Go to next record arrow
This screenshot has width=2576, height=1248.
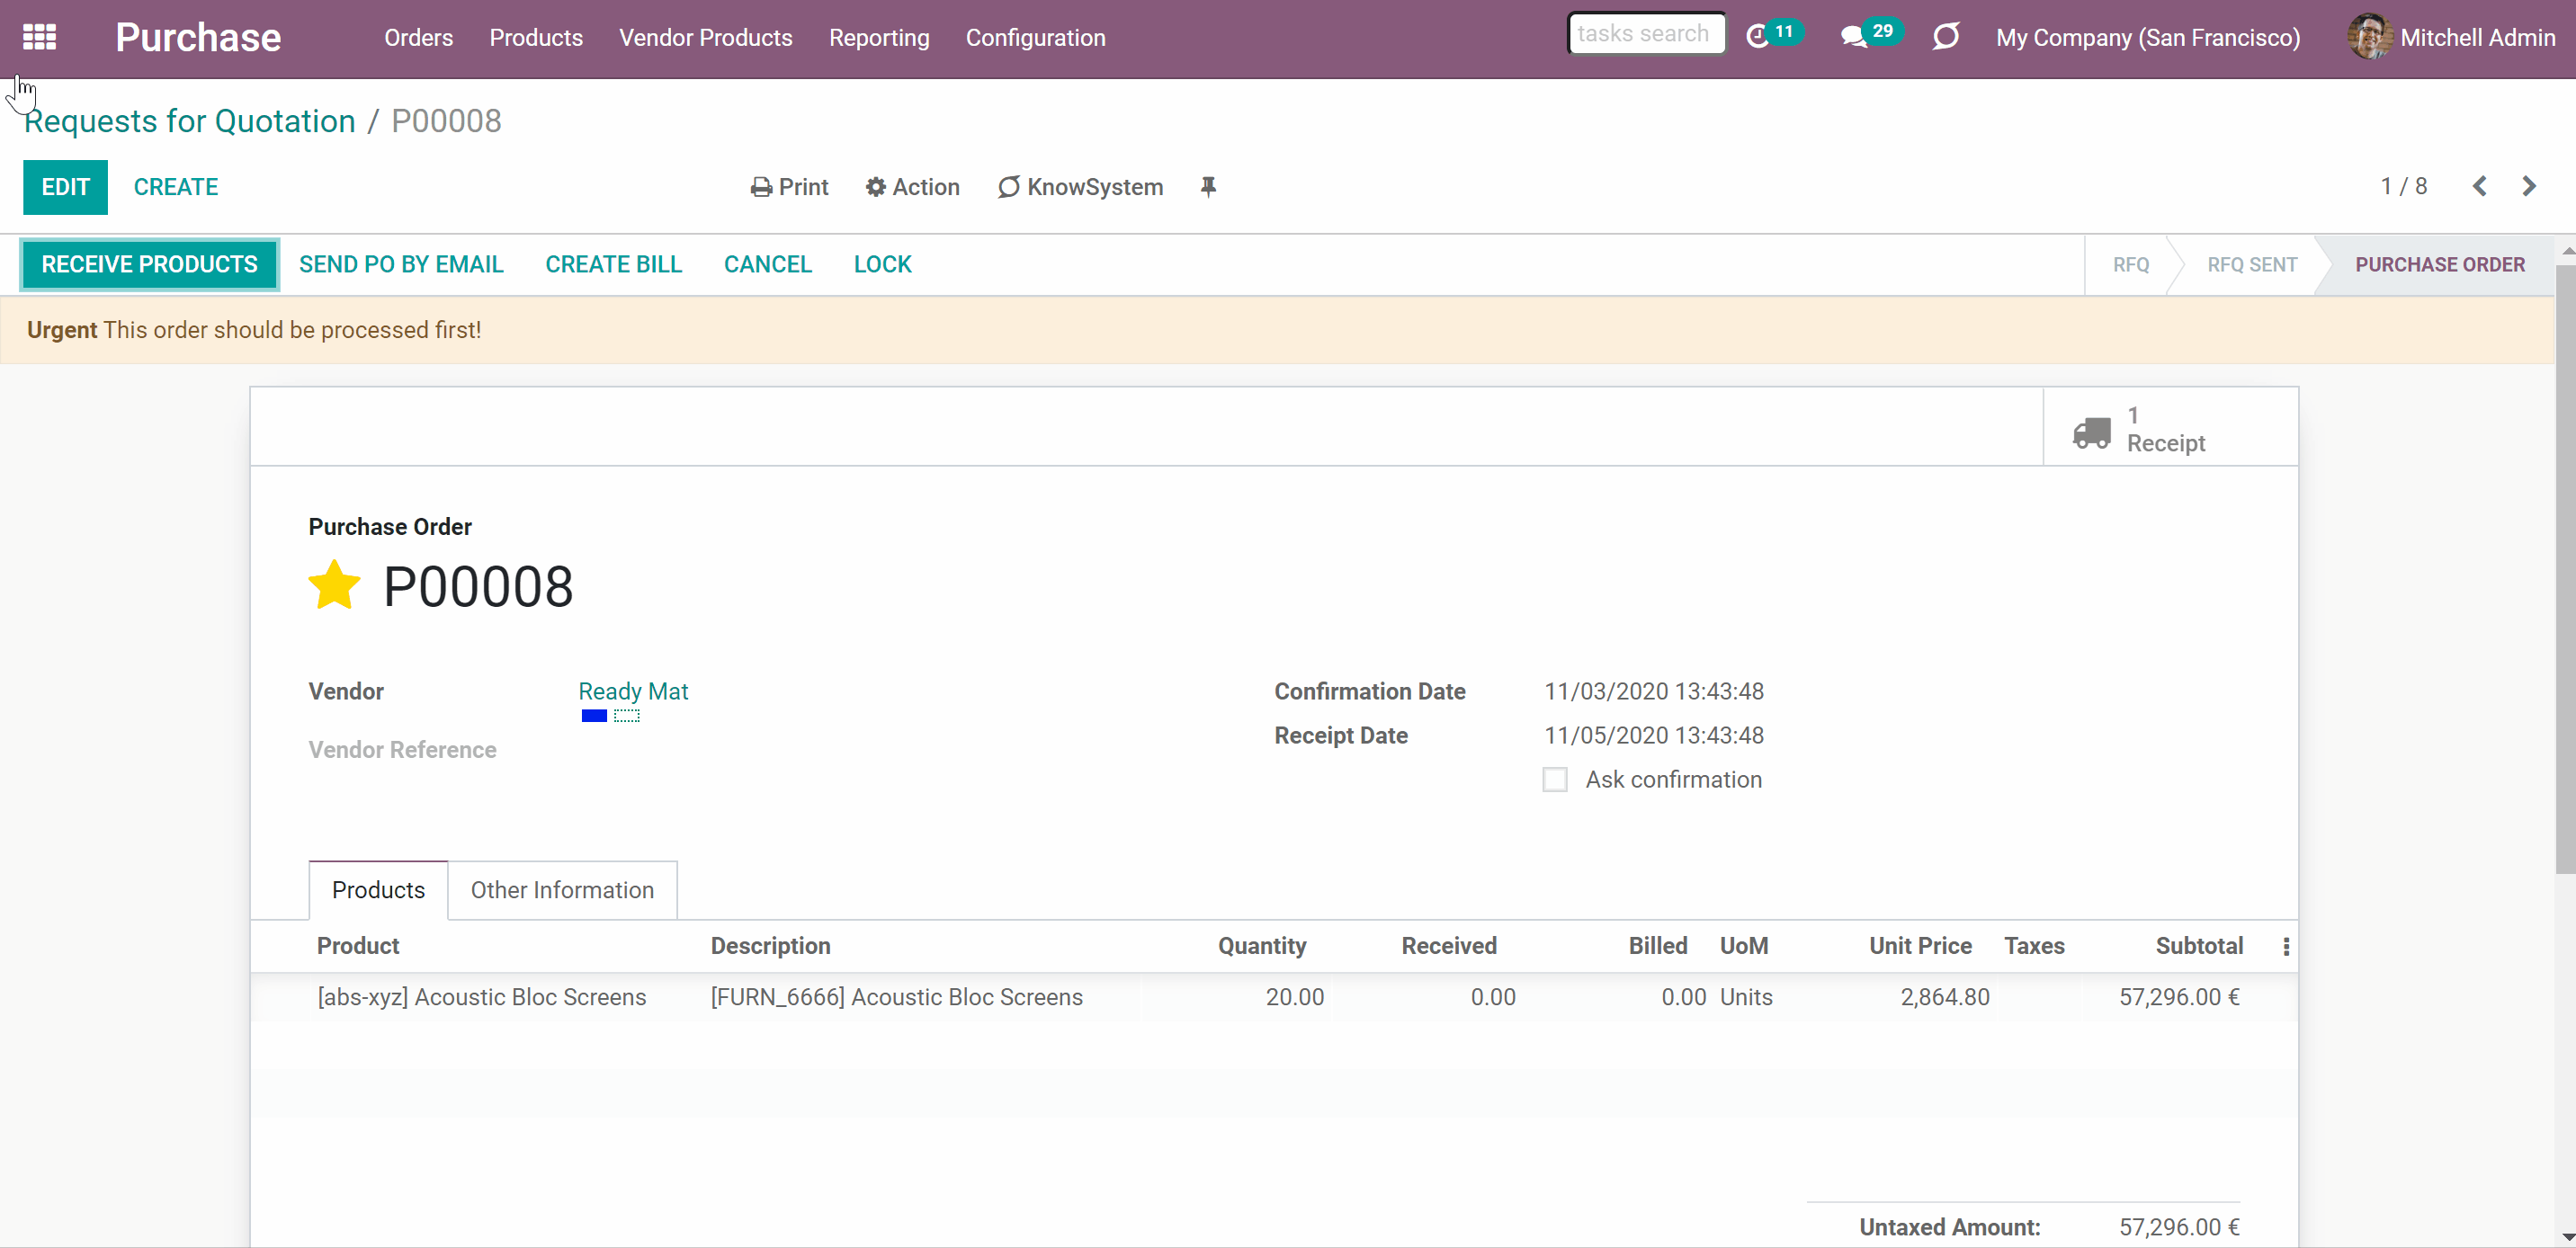(x=2529, y=186)
